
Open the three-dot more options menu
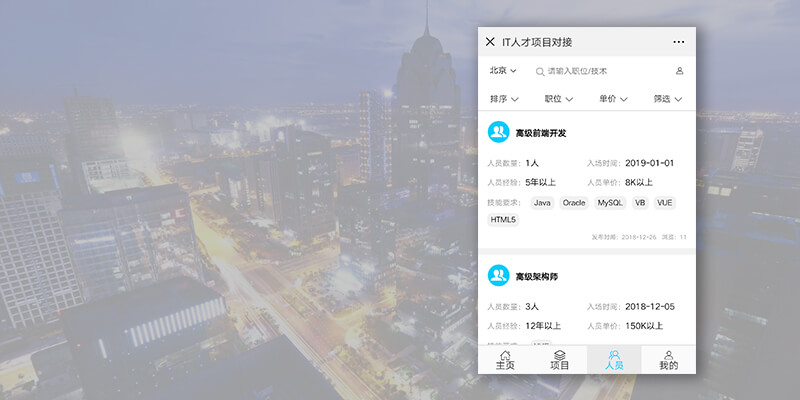pyautogui.click(x=679, y=42)
